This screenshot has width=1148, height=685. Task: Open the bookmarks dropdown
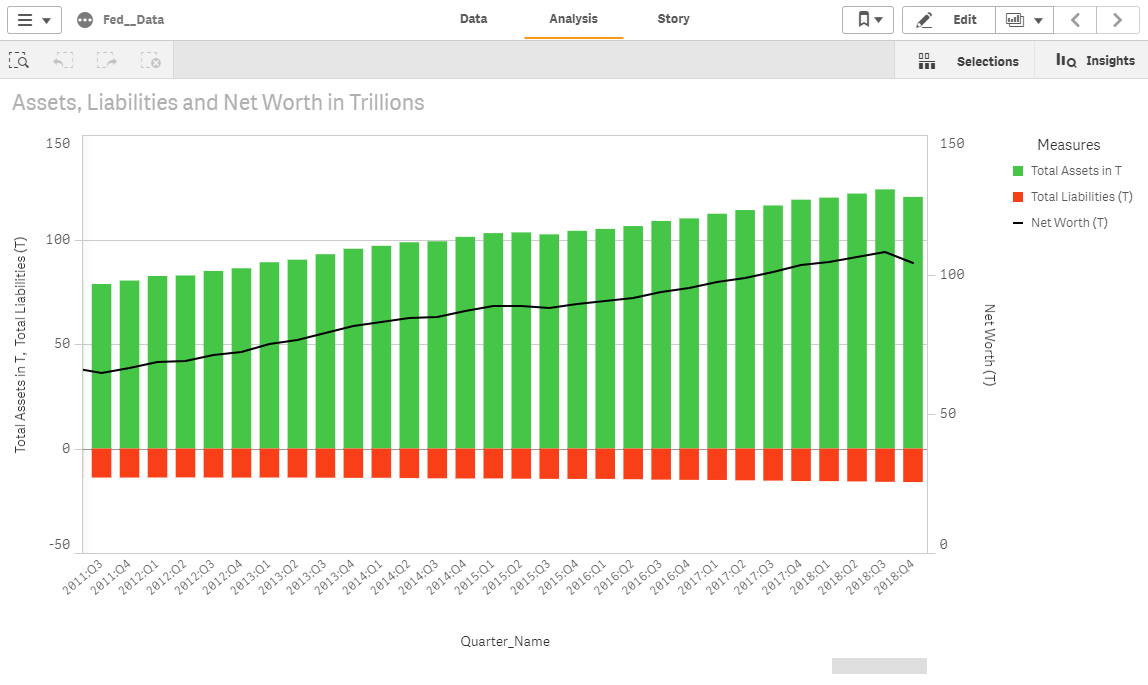point(867,20)
